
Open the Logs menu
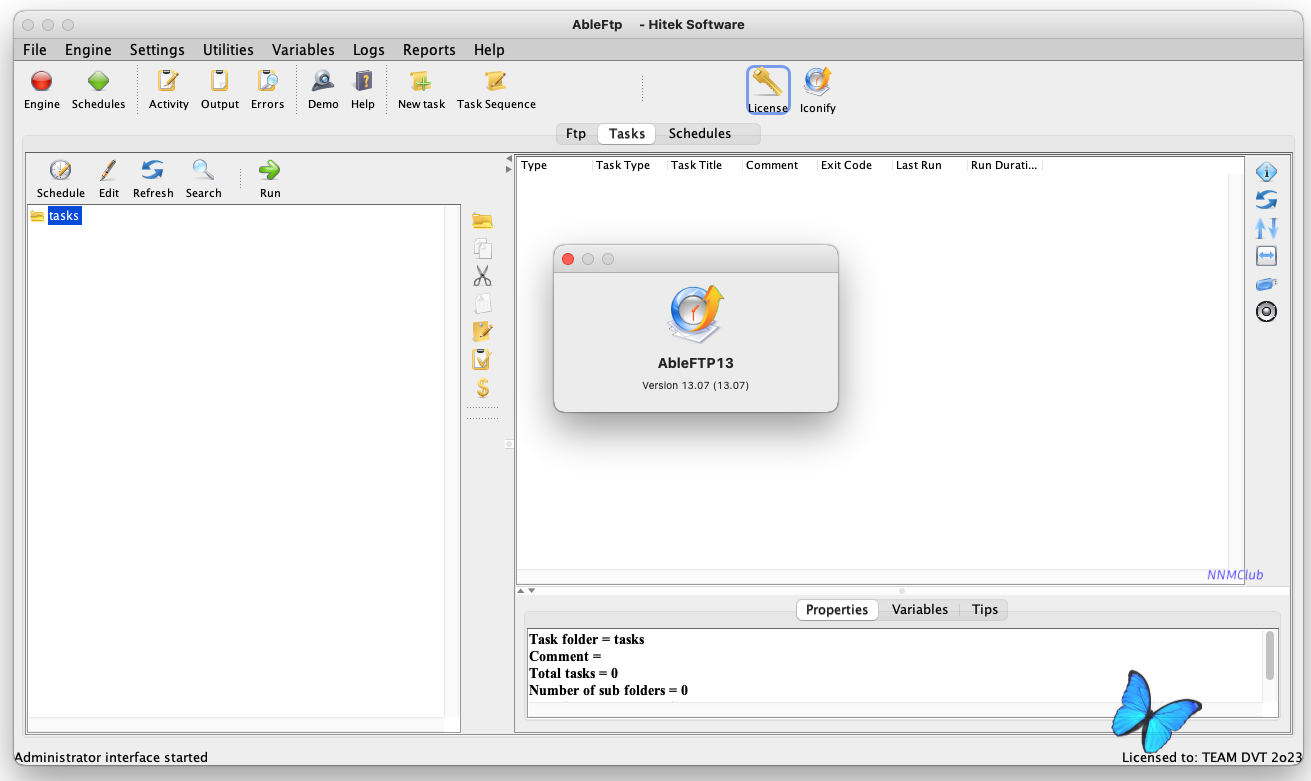369,50
